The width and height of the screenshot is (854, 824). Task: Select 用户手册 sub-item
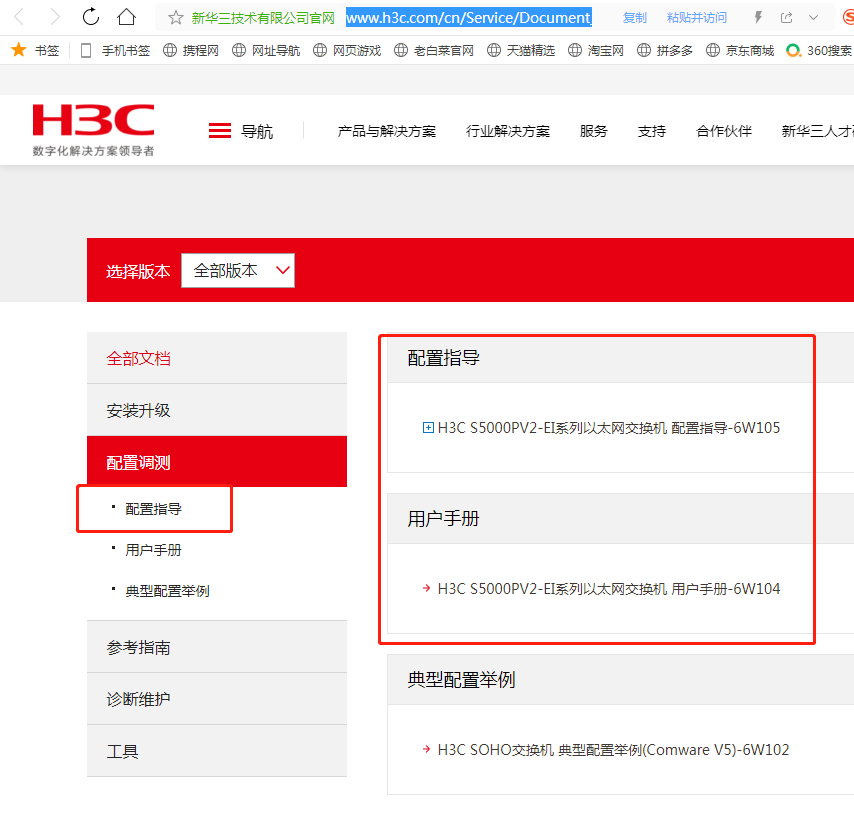pos(154,550)
